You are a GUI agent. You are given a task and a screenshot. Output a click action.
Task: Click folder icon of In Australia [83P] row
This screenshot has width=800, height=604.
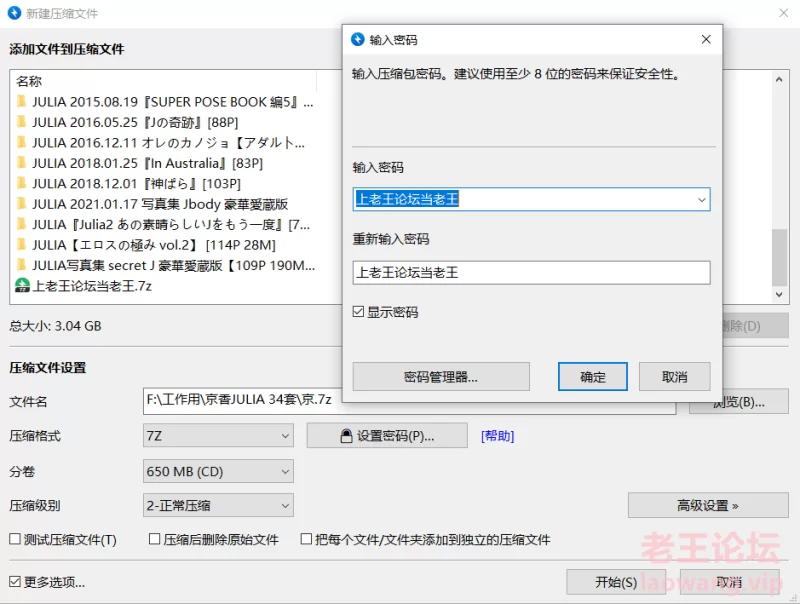tap(21, 163)
